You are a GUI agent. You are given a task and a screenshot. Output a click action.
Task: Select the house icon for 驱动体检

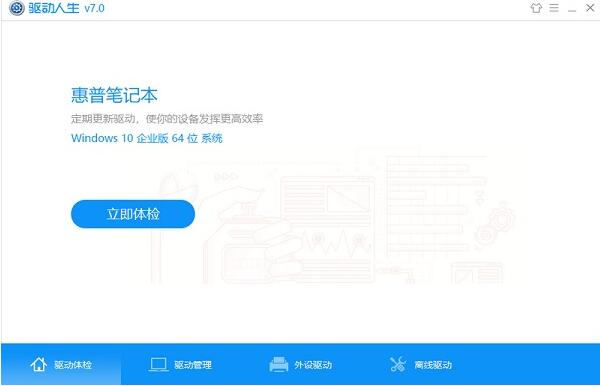pos(39,364)
